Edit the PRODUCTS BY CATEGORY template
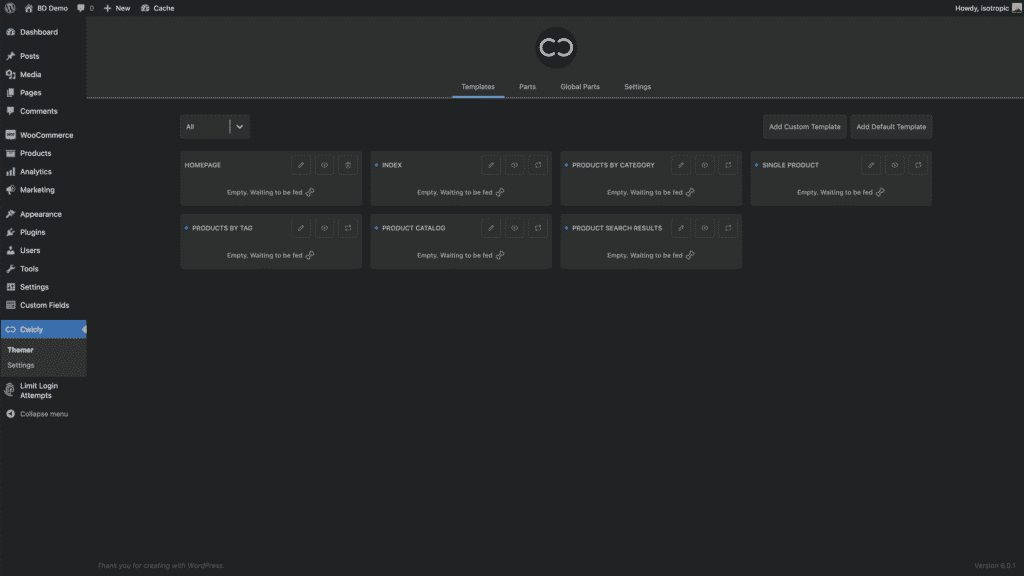This screenshot has width=1024, height=576. click(681, 165)
